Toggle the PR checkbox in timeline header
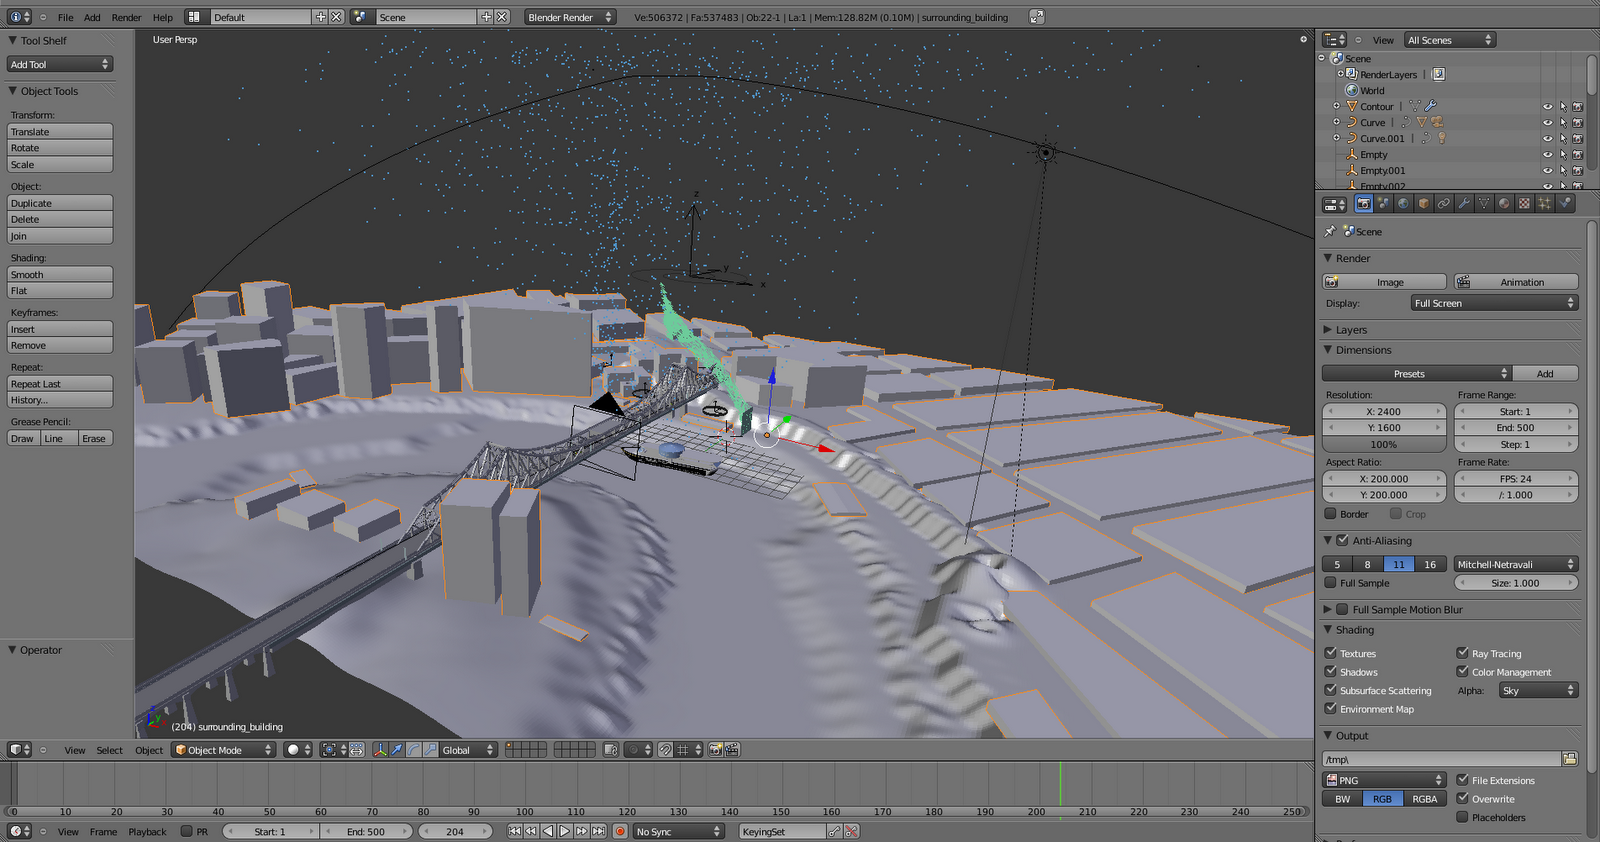Screen dimensions: 1600x842 pyautogui.click(x=187, y=831)
